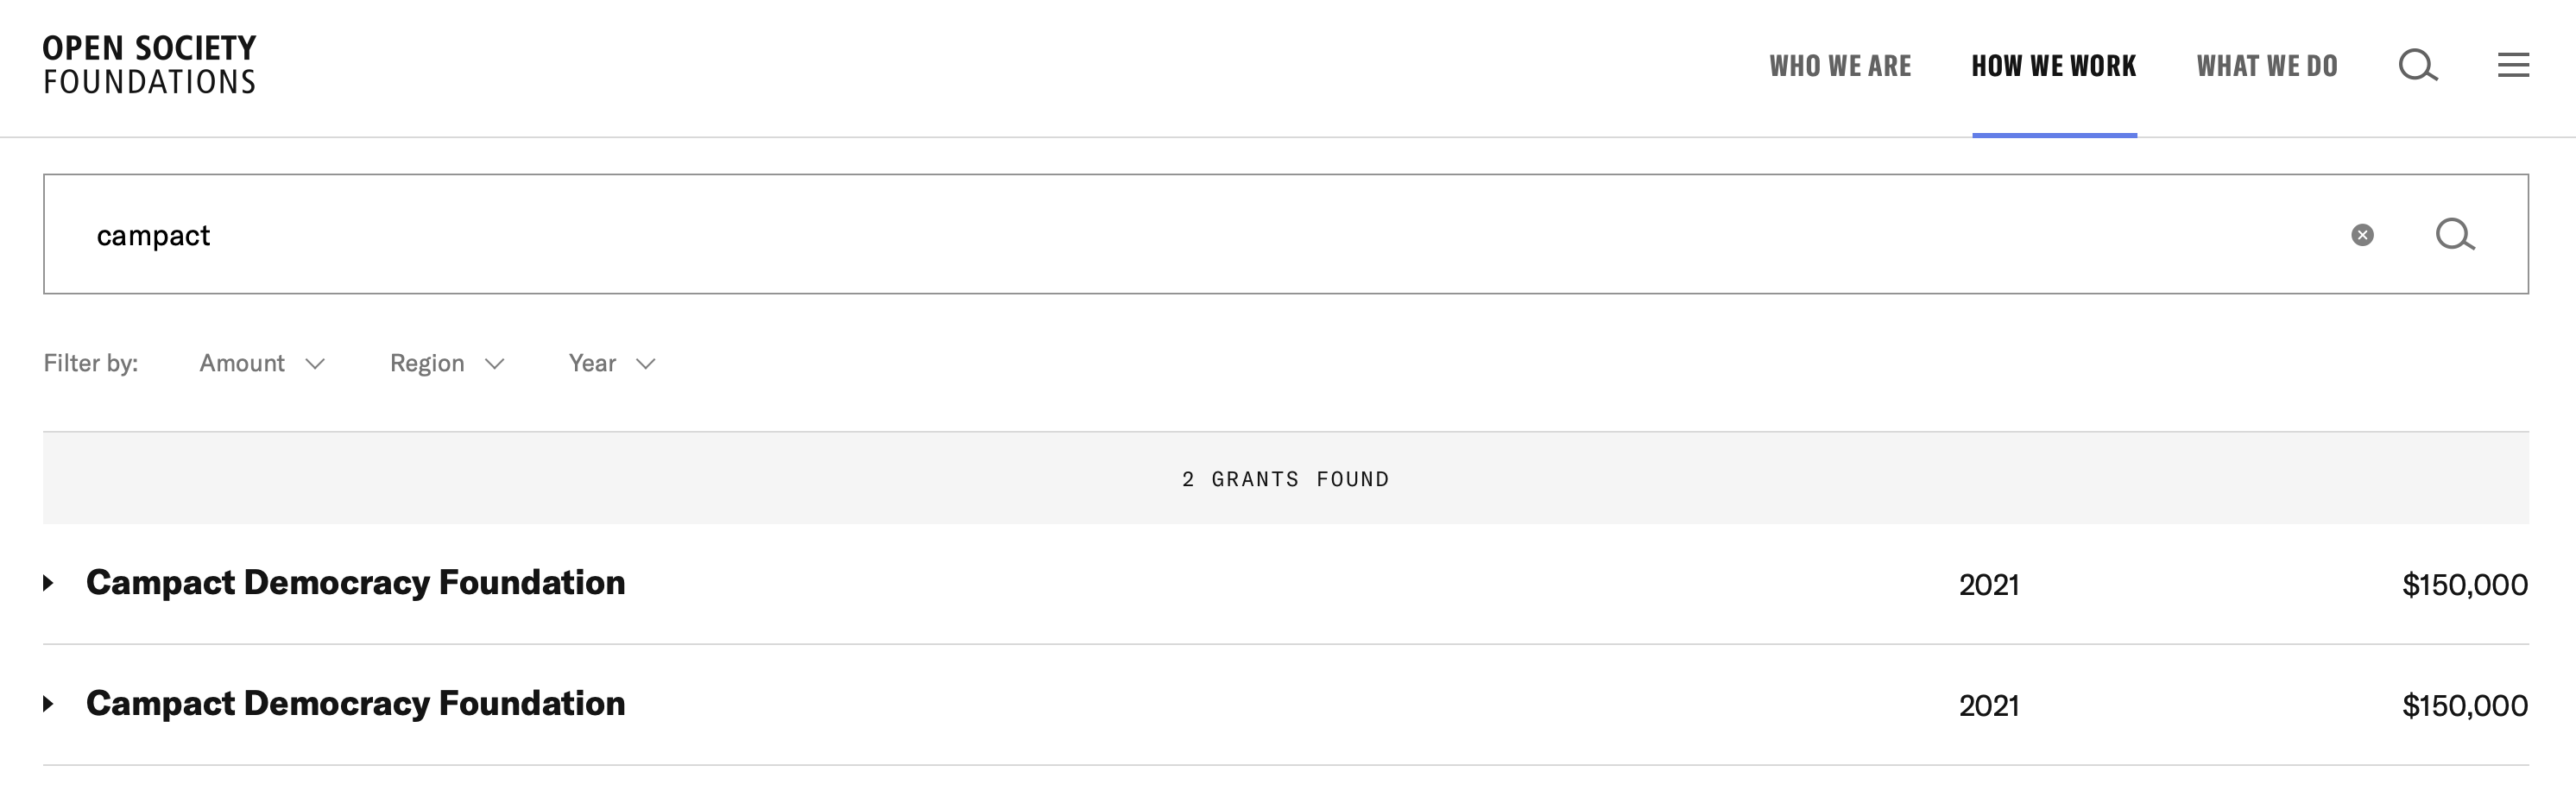Click the 2021 year of second grant
Screen dimensions: 2576x791
(x=1988, y=706)
